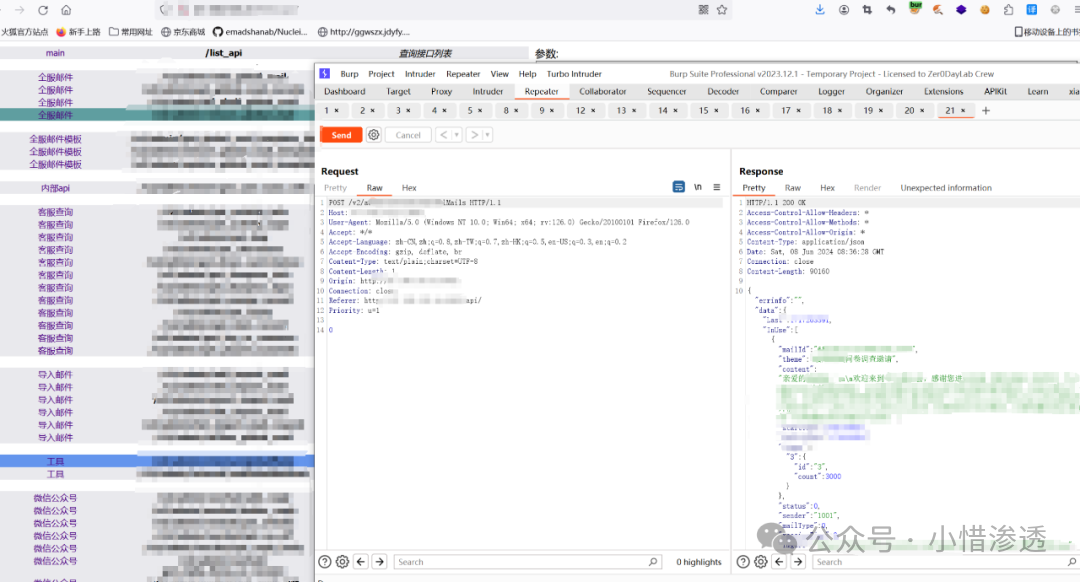Expand the history forward dropdown arrow
1080x582 pixels.
(487, 135)
